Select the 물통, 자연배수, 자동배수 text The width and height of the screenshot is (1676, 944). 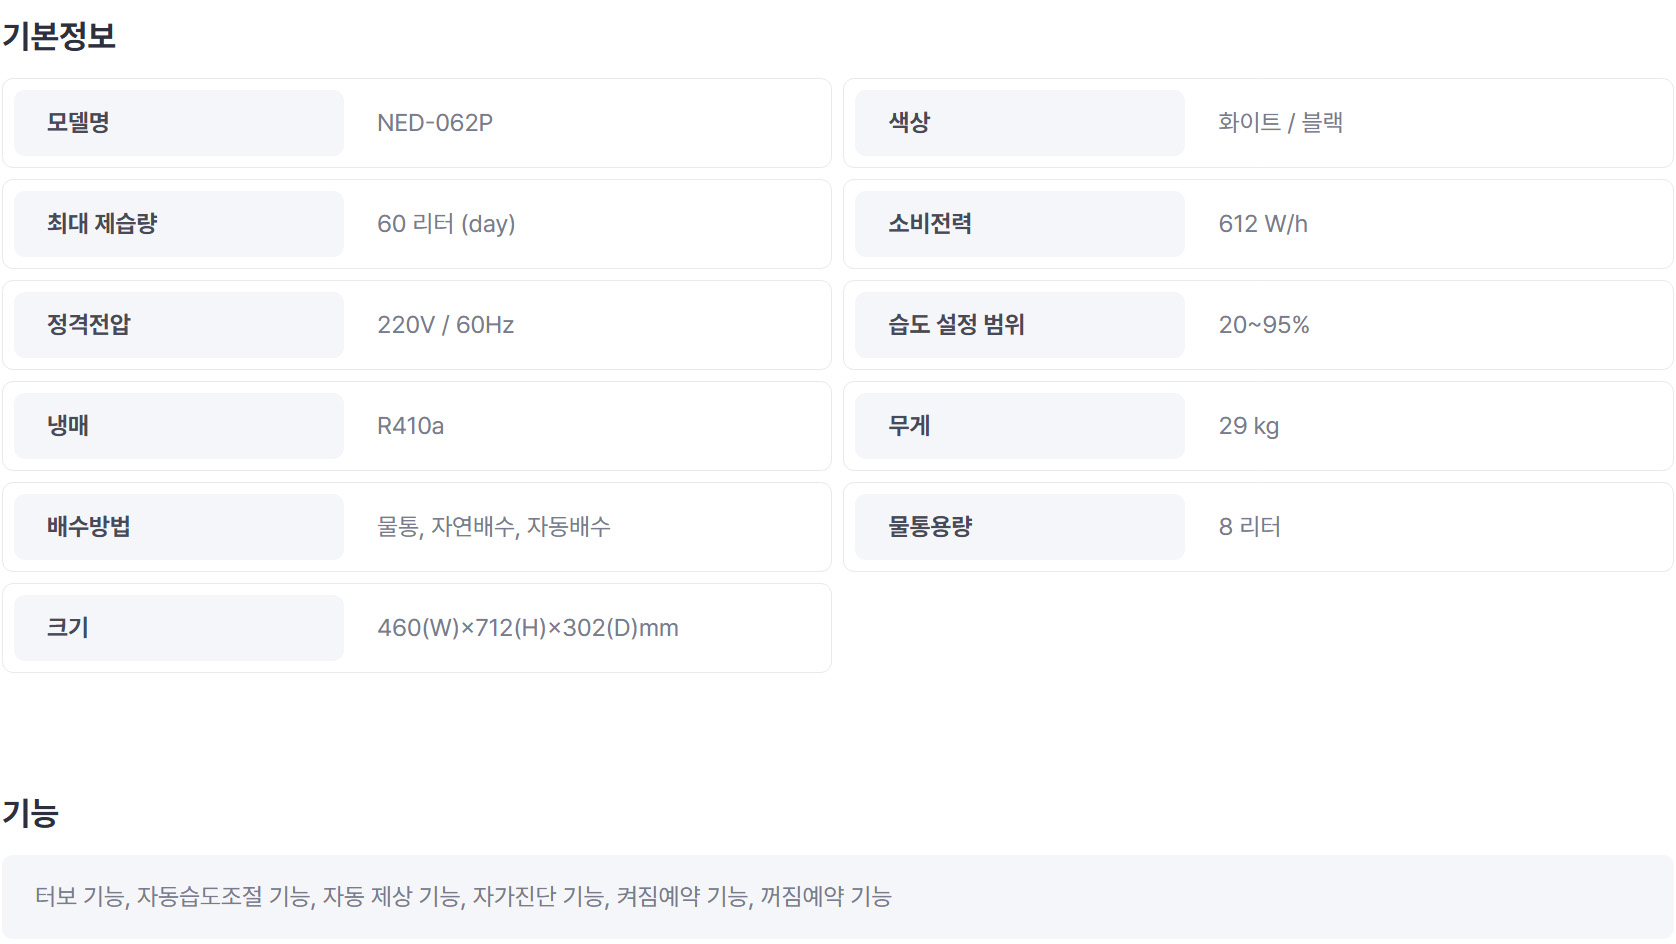(494, 527)
